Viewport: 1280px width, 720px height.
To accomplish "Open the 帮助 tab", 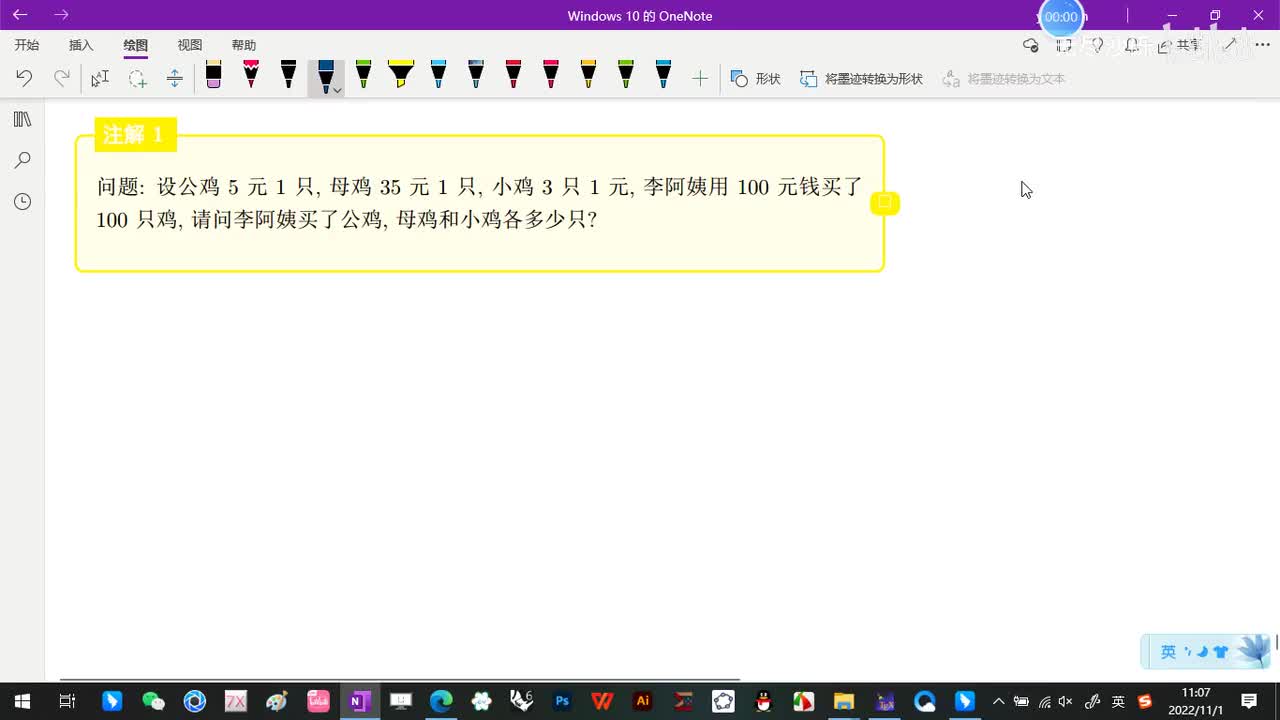I will point(244,45).
